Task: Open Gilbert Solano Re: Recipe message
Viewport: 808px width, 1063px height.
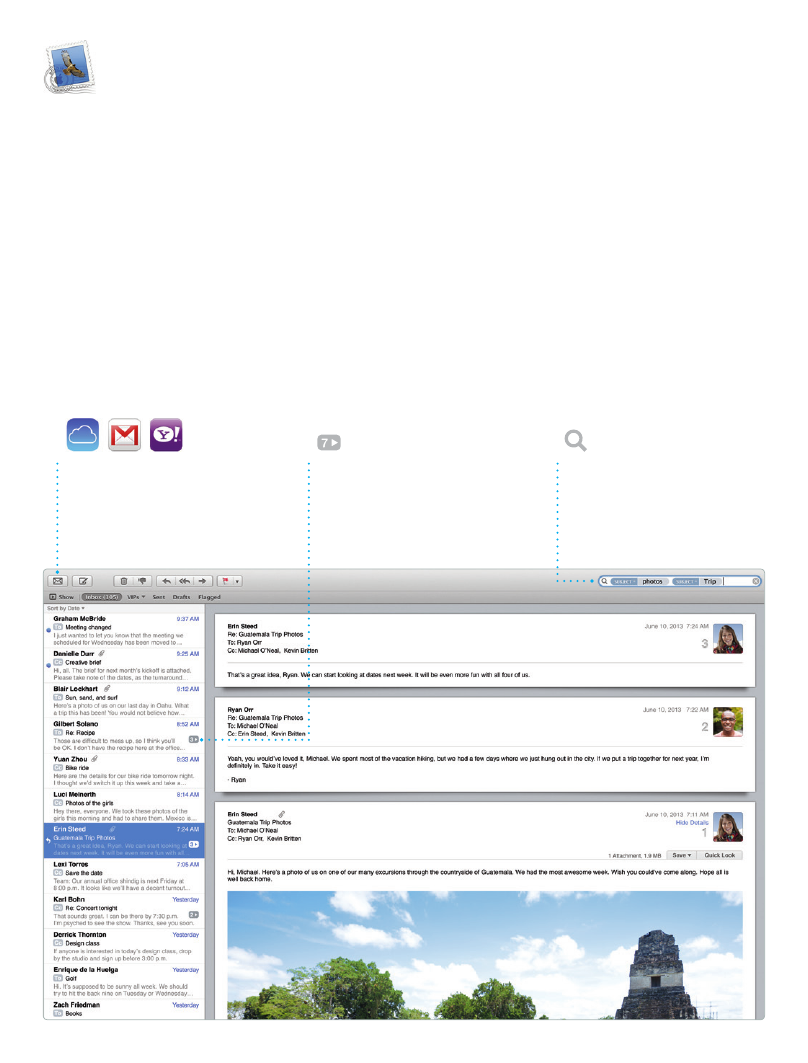Action: click(x=125, y=736)
